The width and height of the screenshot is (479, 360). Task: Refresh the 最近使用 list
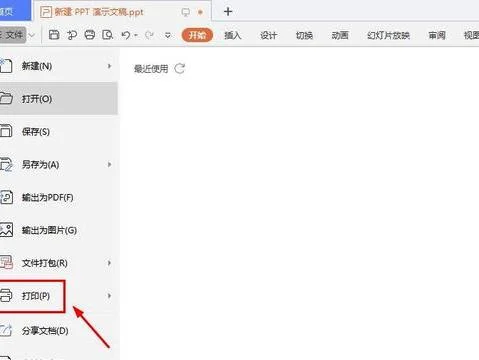tap(180, 68)
